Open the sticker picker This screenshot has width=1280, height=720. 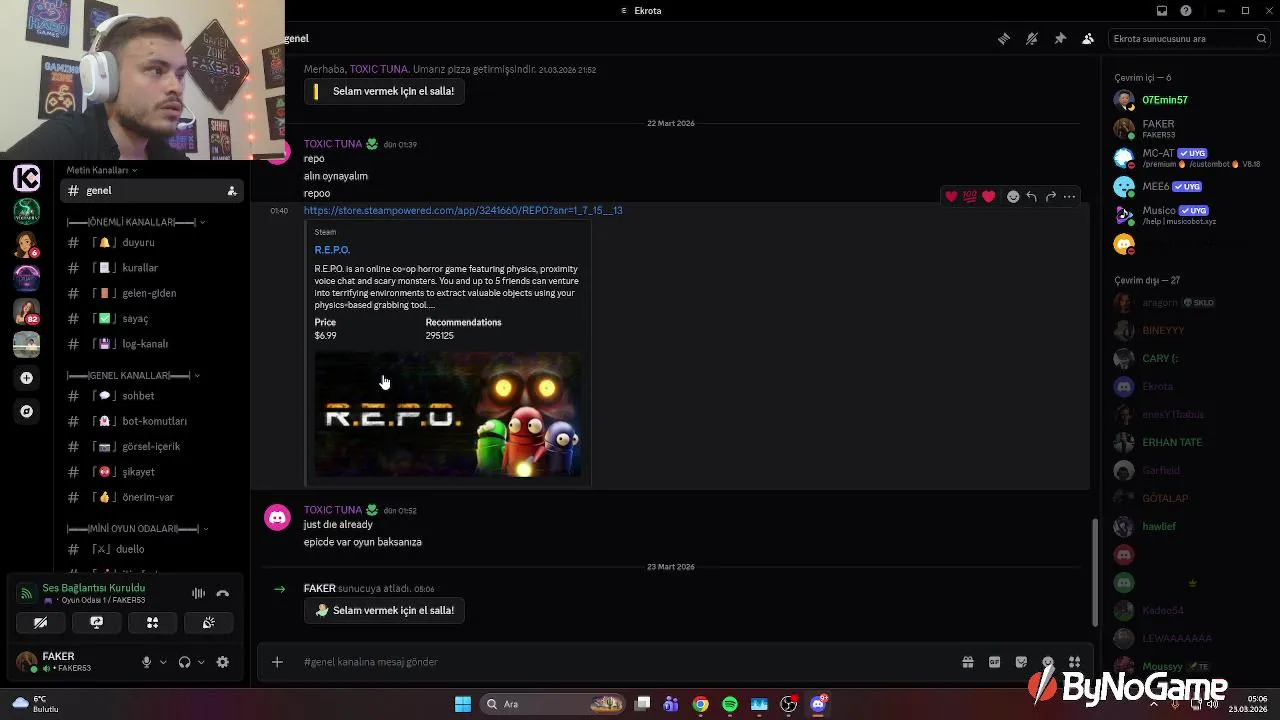coord(1021,662)
